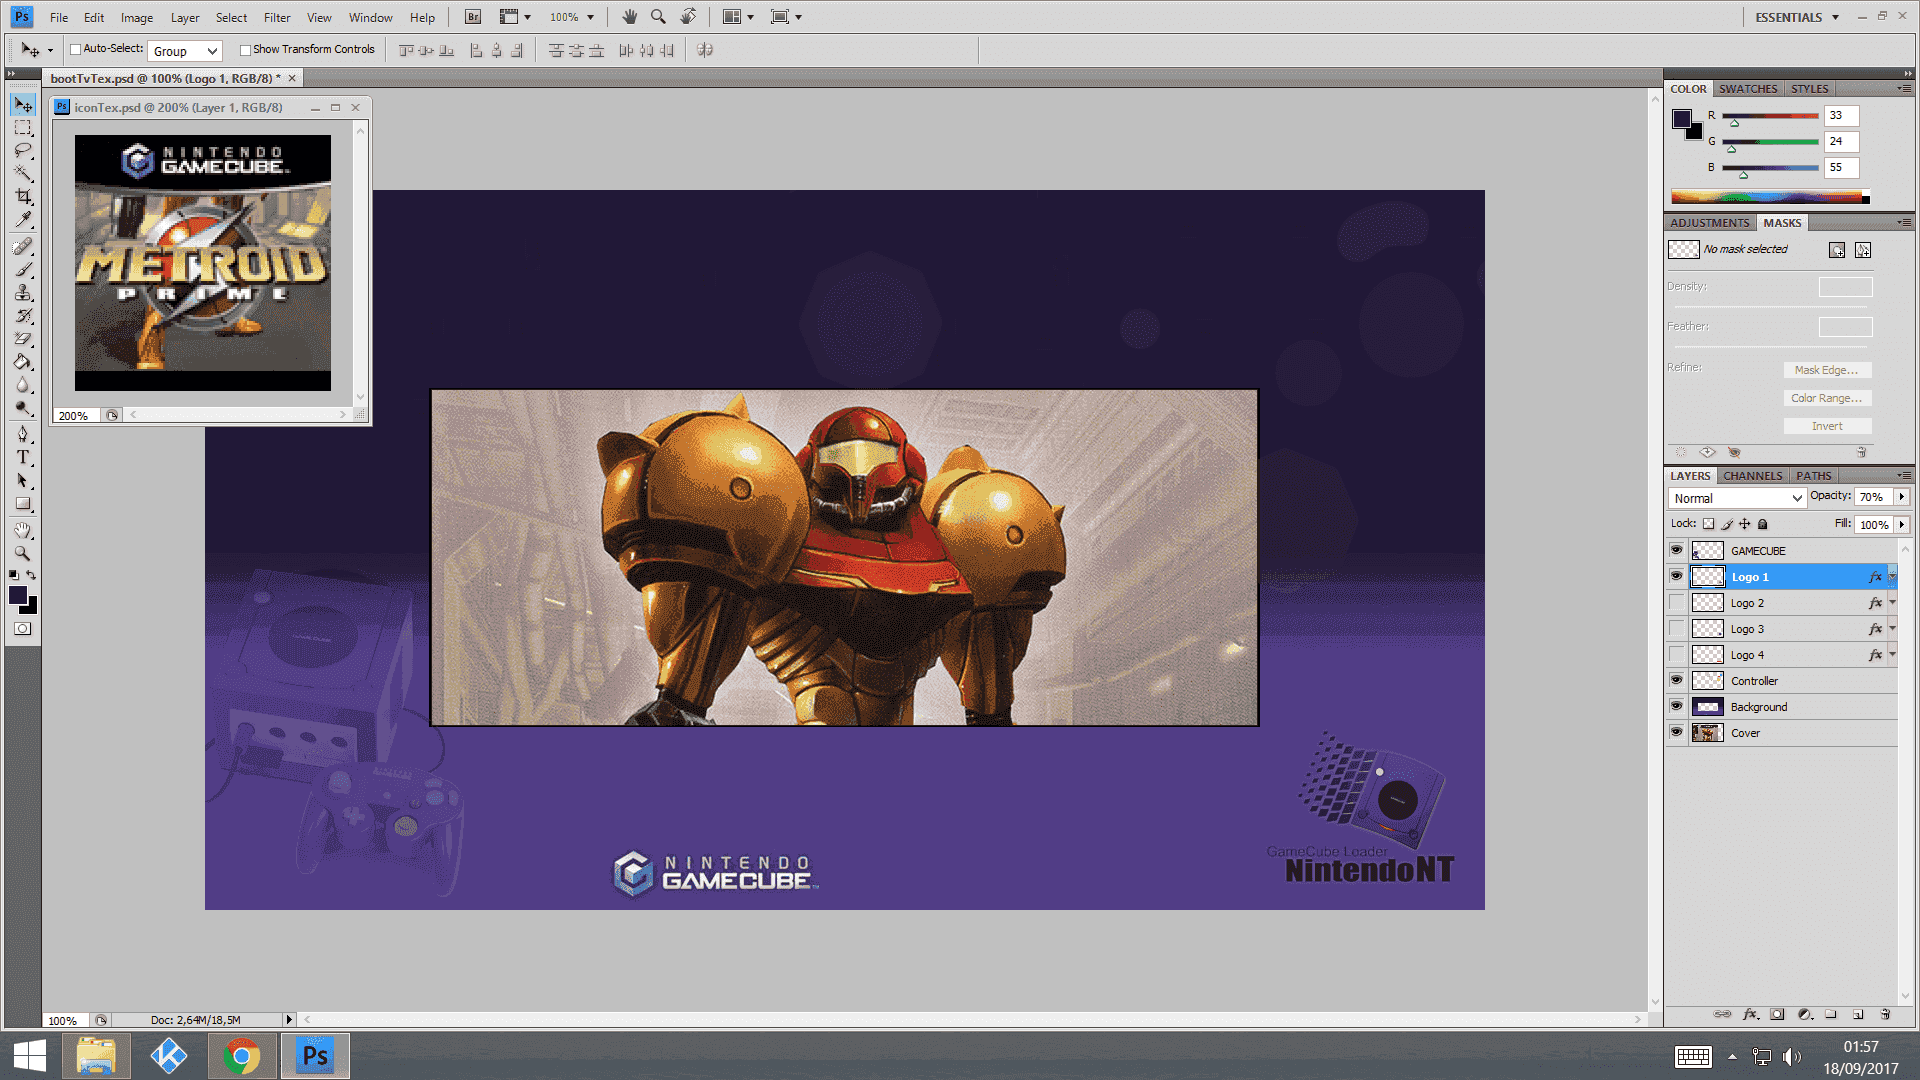Image resolution: width=1920 pixels, height=1080 pixels.
Task: Create a new layer with the new-layer icon
Action: pos(1858,1014)
